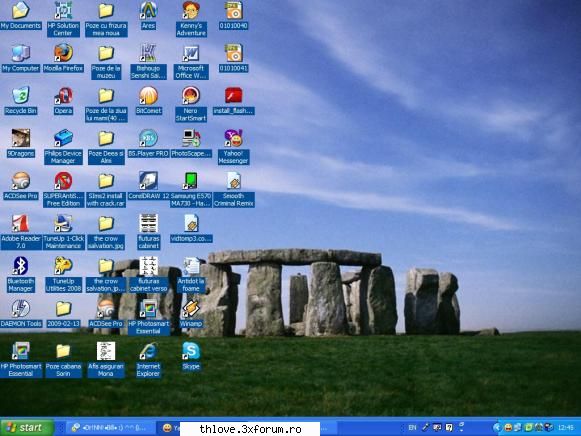The width and height of the screenshot is (581, 436).
Task: Open the CorelDRAW 12 shortcut
Action: 148,186
